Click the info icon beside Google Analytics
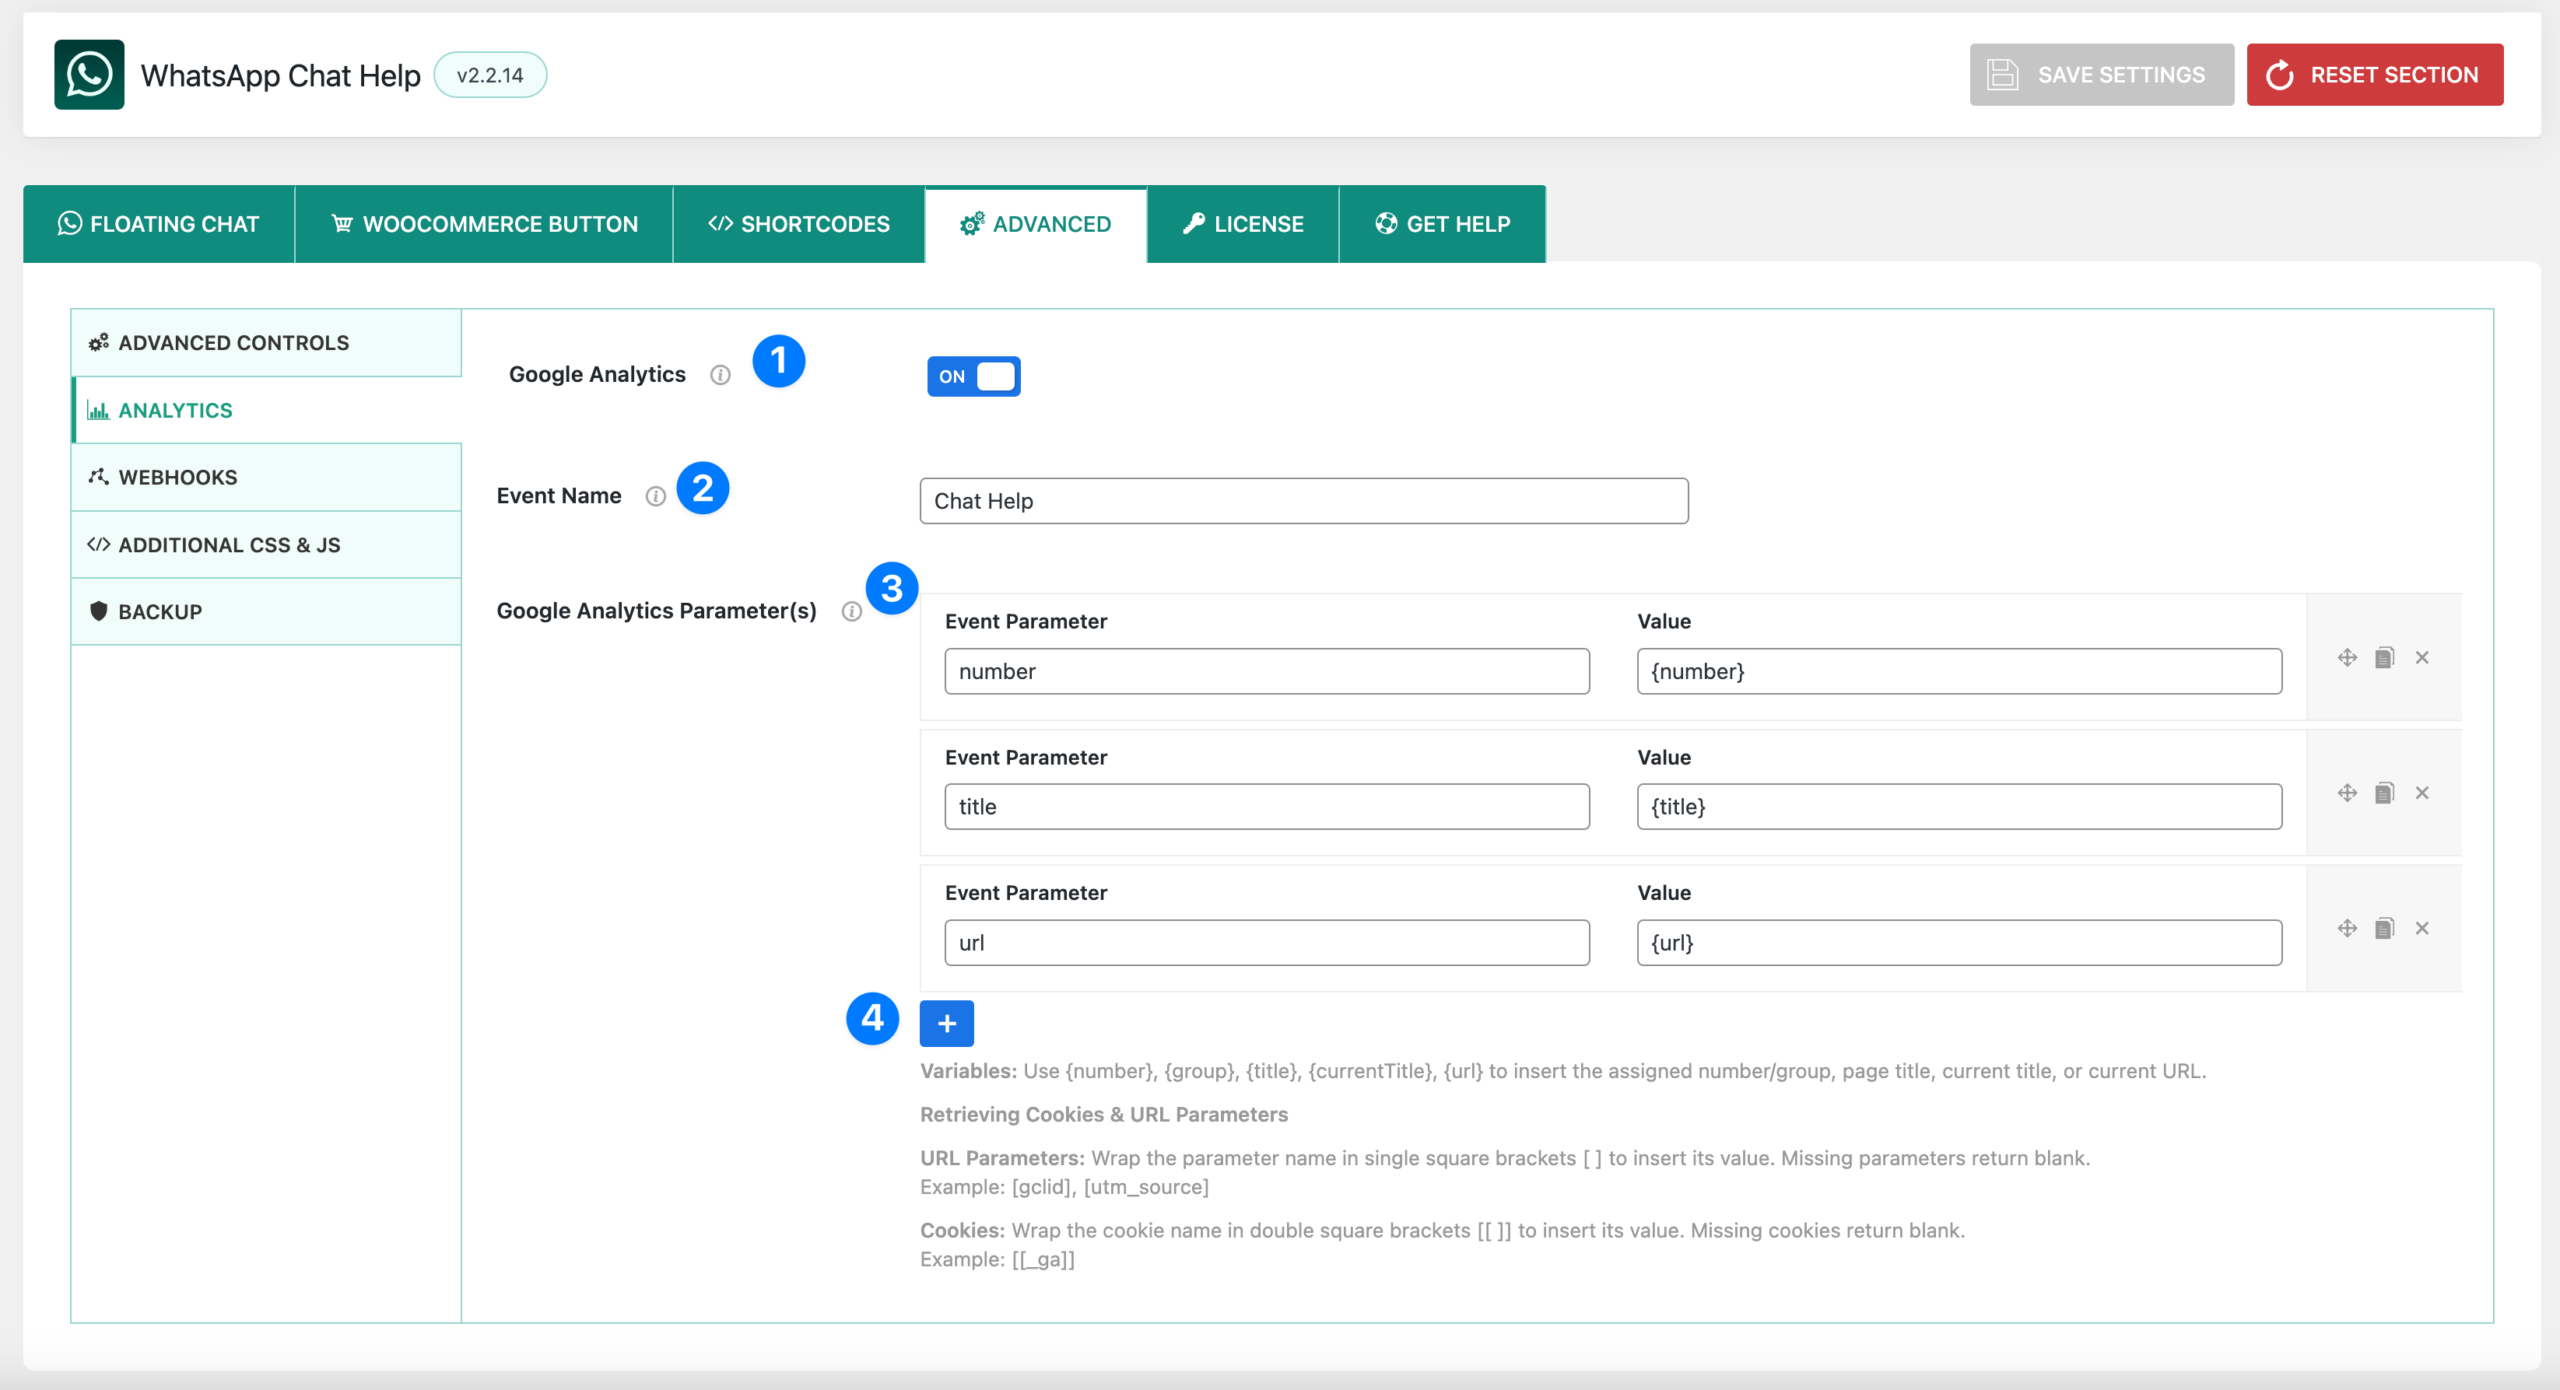This screenshot has height=1390, width=2560. pyautogui.click(x=720, y=375)
